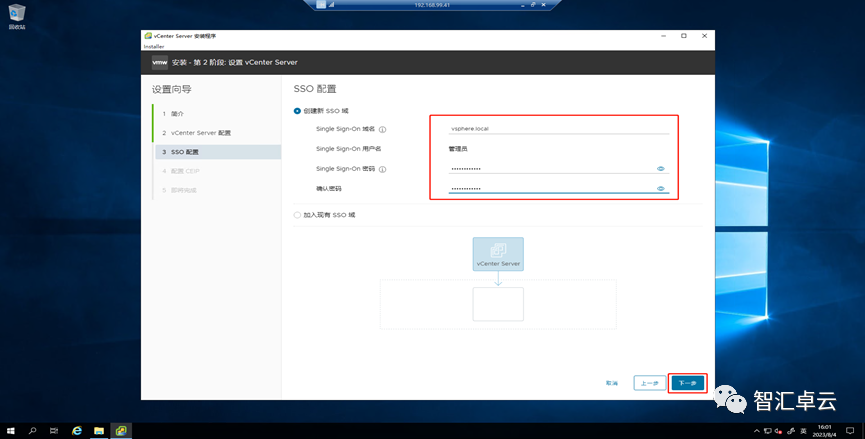Click the 设置向导 sidebar heading
This screenshot has width=865, height=439.
coord(172,89)
